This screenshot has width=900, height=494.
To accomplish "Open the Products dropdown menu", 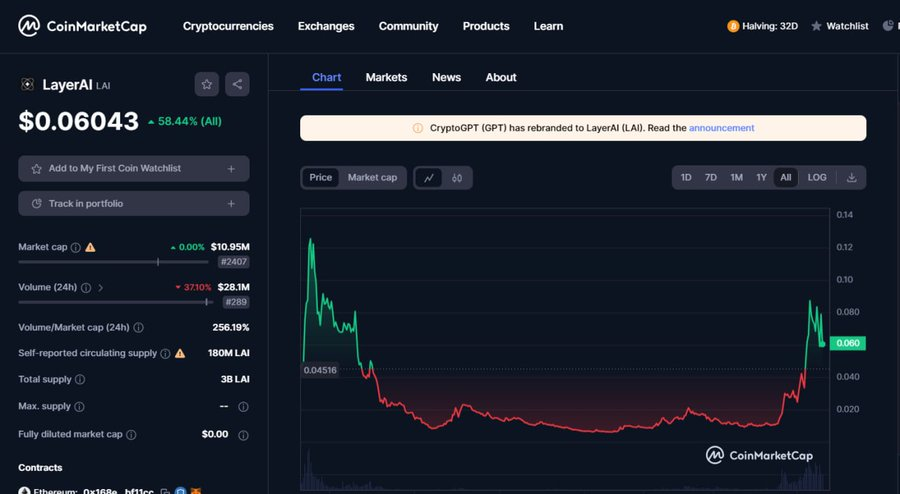I will (486, 26).
